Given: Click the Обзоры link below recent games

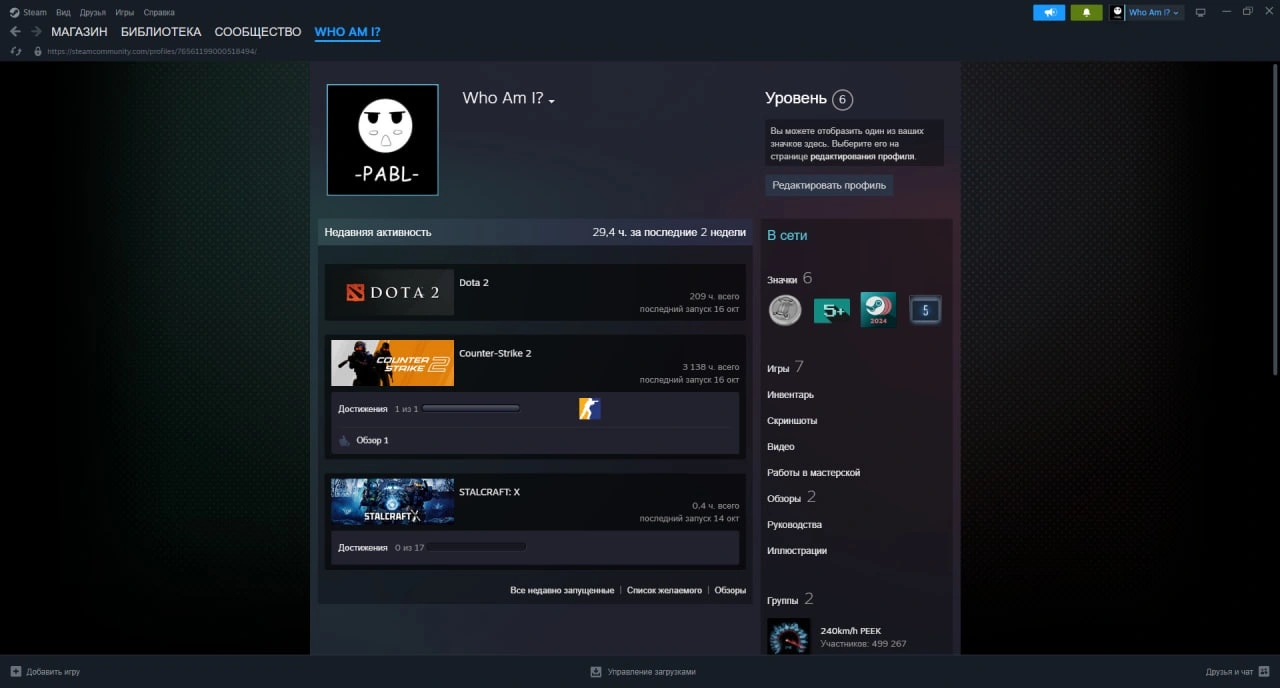Looking at the screenshot, I should (x=730, y=590).
